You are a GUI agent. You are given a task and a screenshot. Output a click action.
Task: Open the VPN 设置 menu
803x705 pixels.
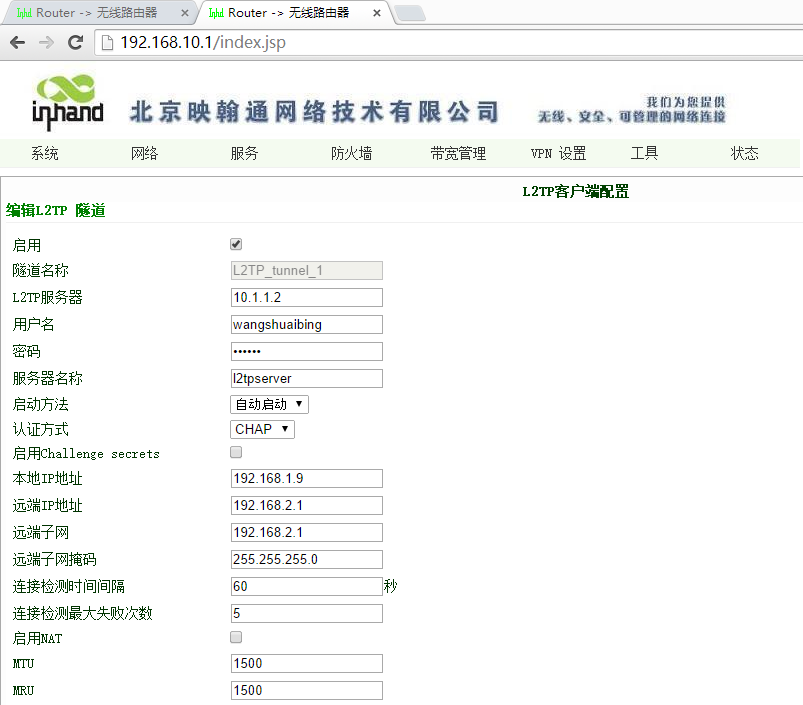(x=558, y=154)
